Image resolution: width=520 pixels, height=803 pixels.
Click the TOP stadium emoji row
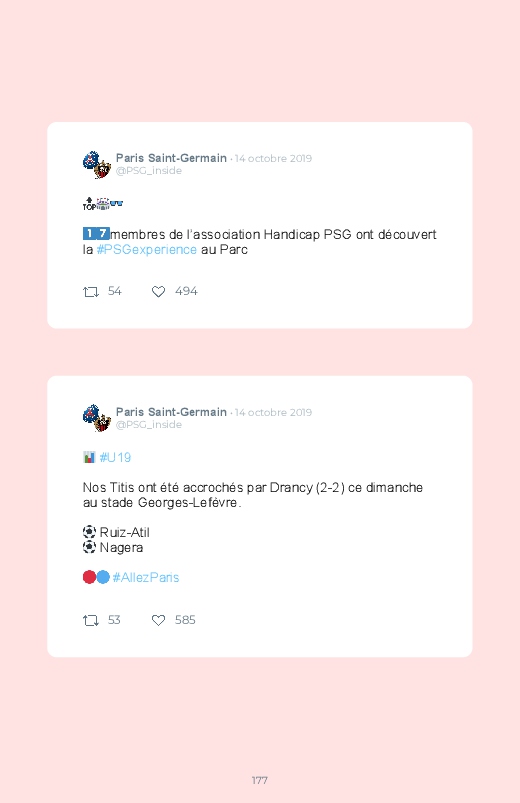(102, 204)
